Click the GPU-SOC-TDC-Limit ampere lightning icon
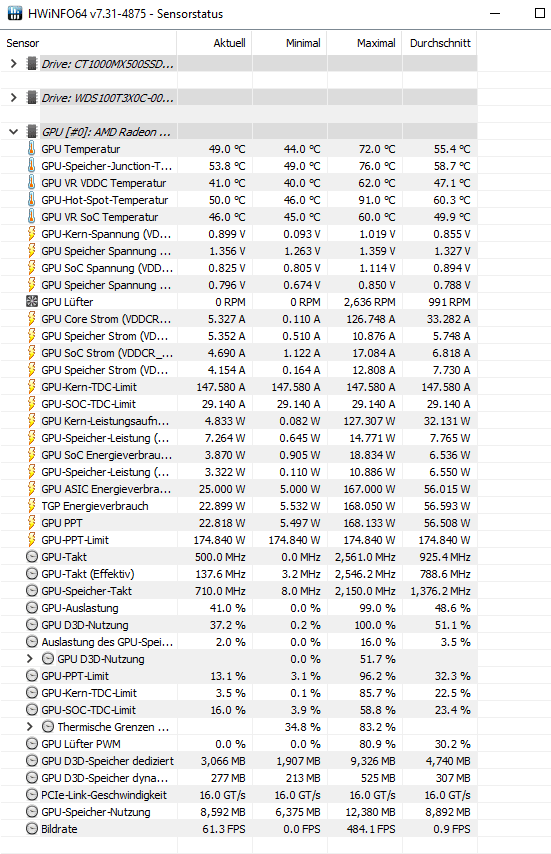The height and width of the screenshot is (854, 551). [32, 404]
